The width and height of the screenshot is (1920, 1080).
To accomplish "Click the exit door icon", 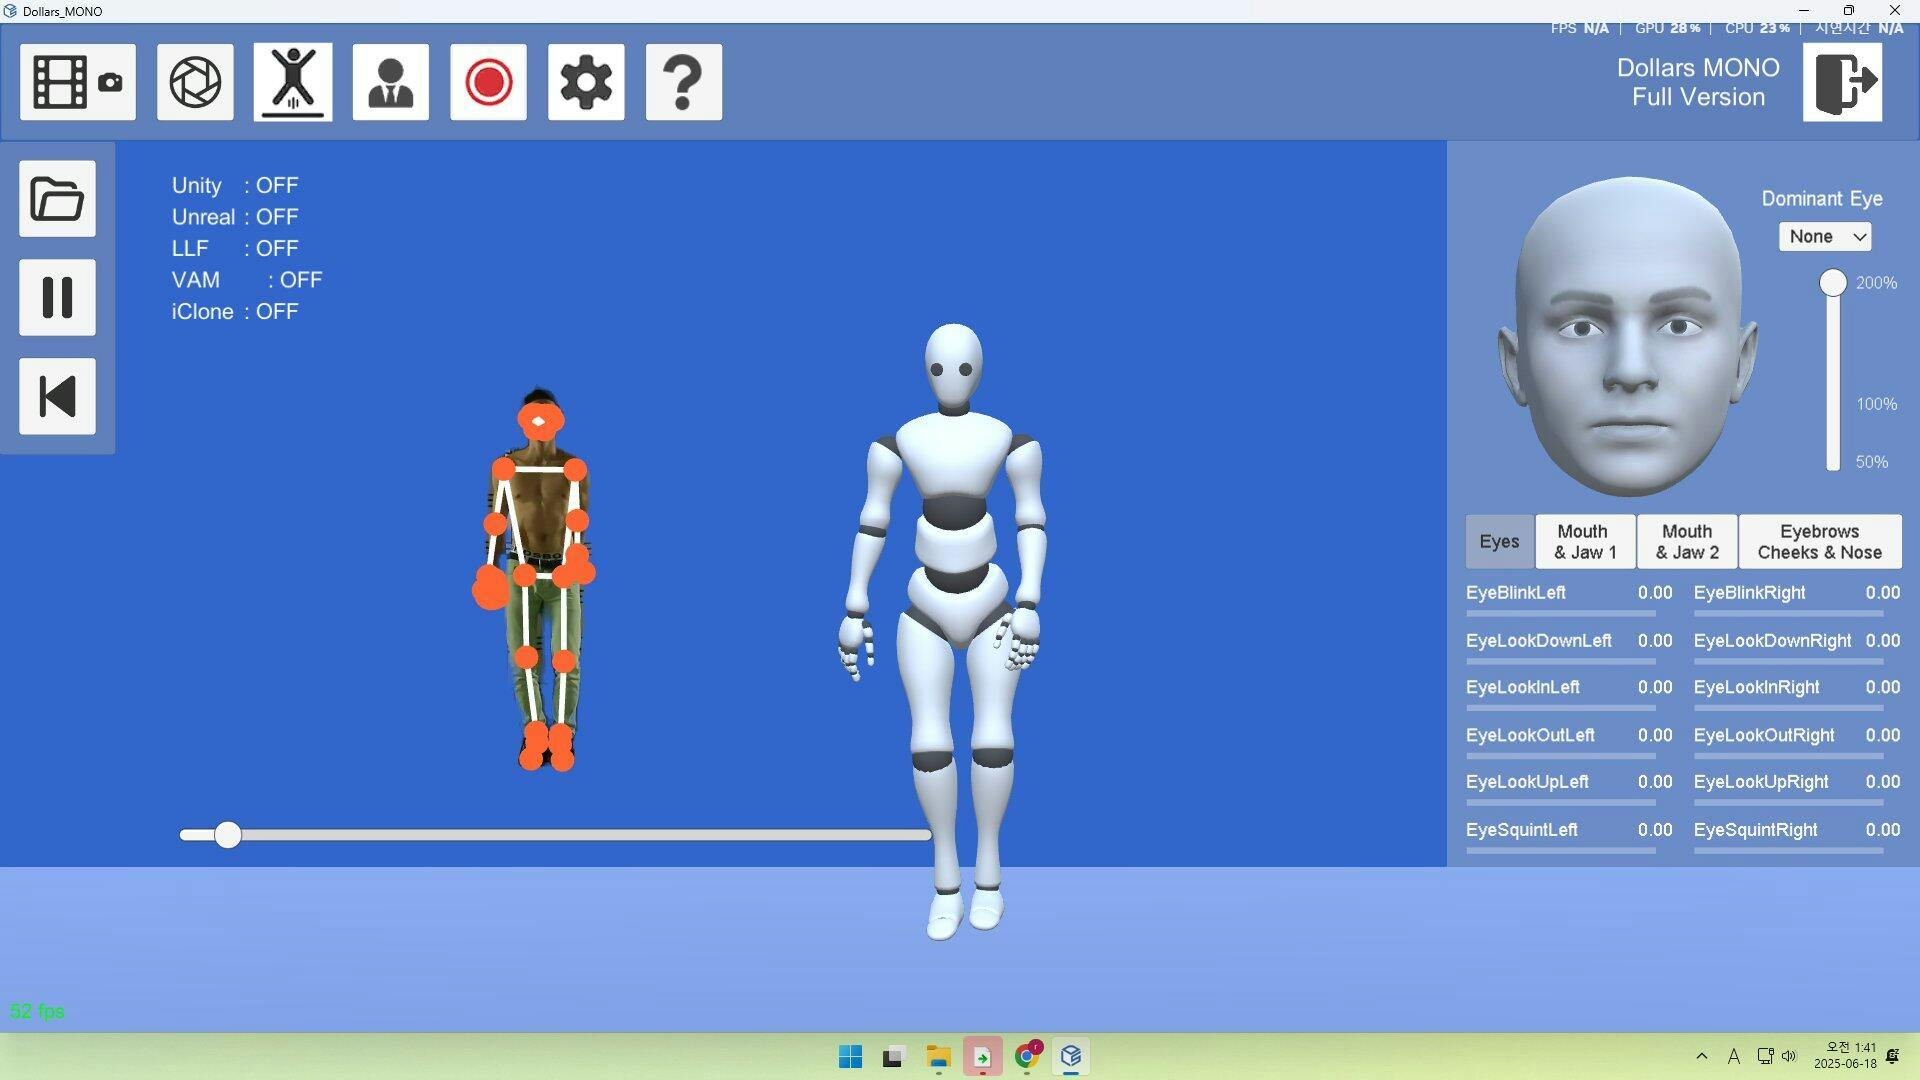I will coord(1842,82).
